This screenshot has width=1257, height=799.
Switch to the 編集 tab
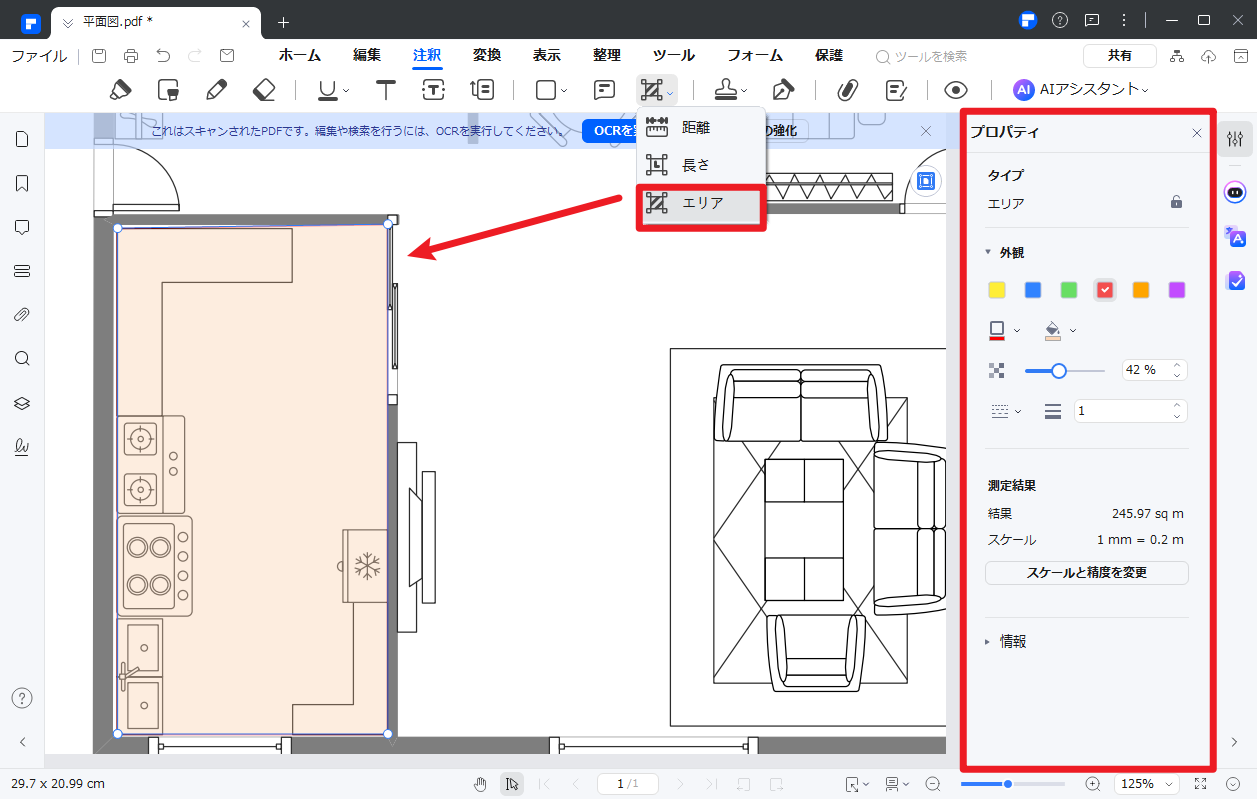click(x=367, y=56)
